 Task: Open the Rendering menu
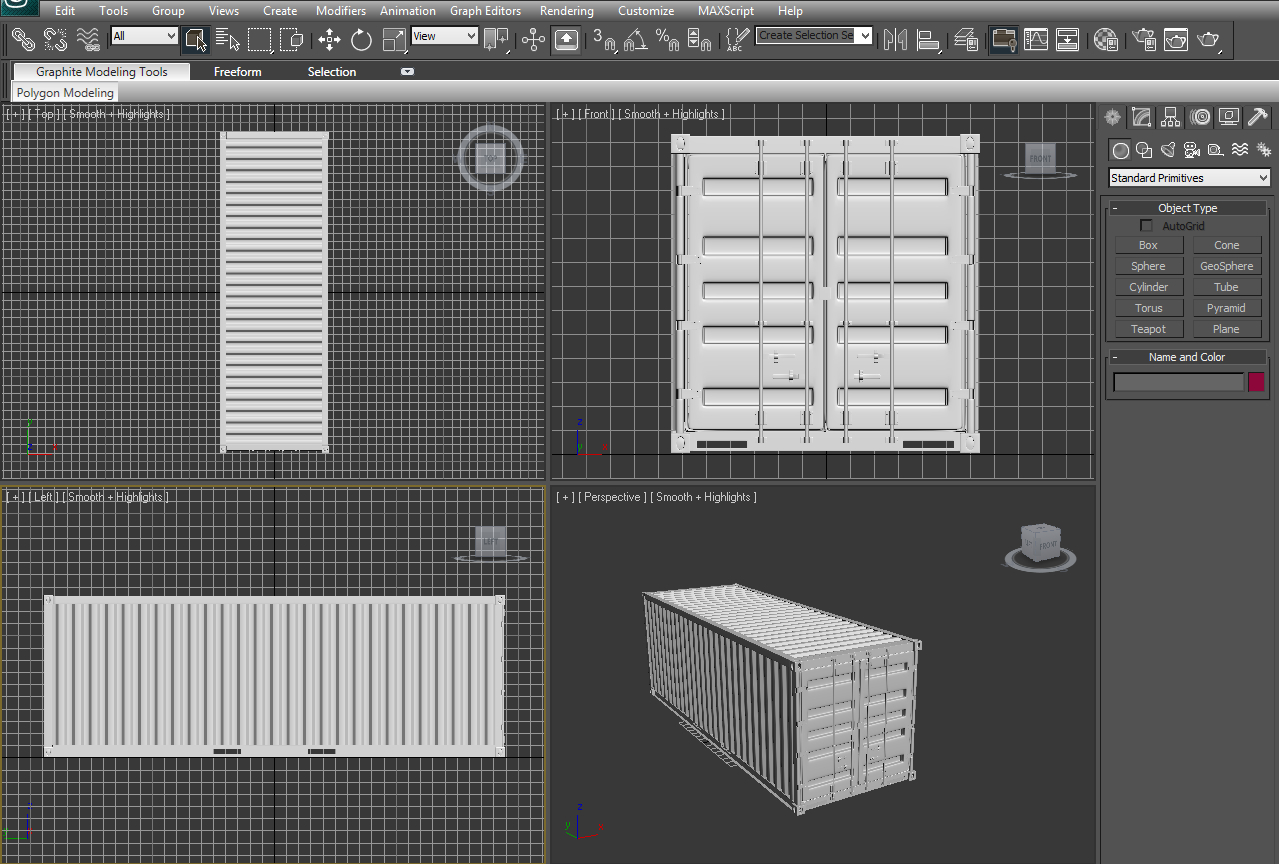click(566, 11)
